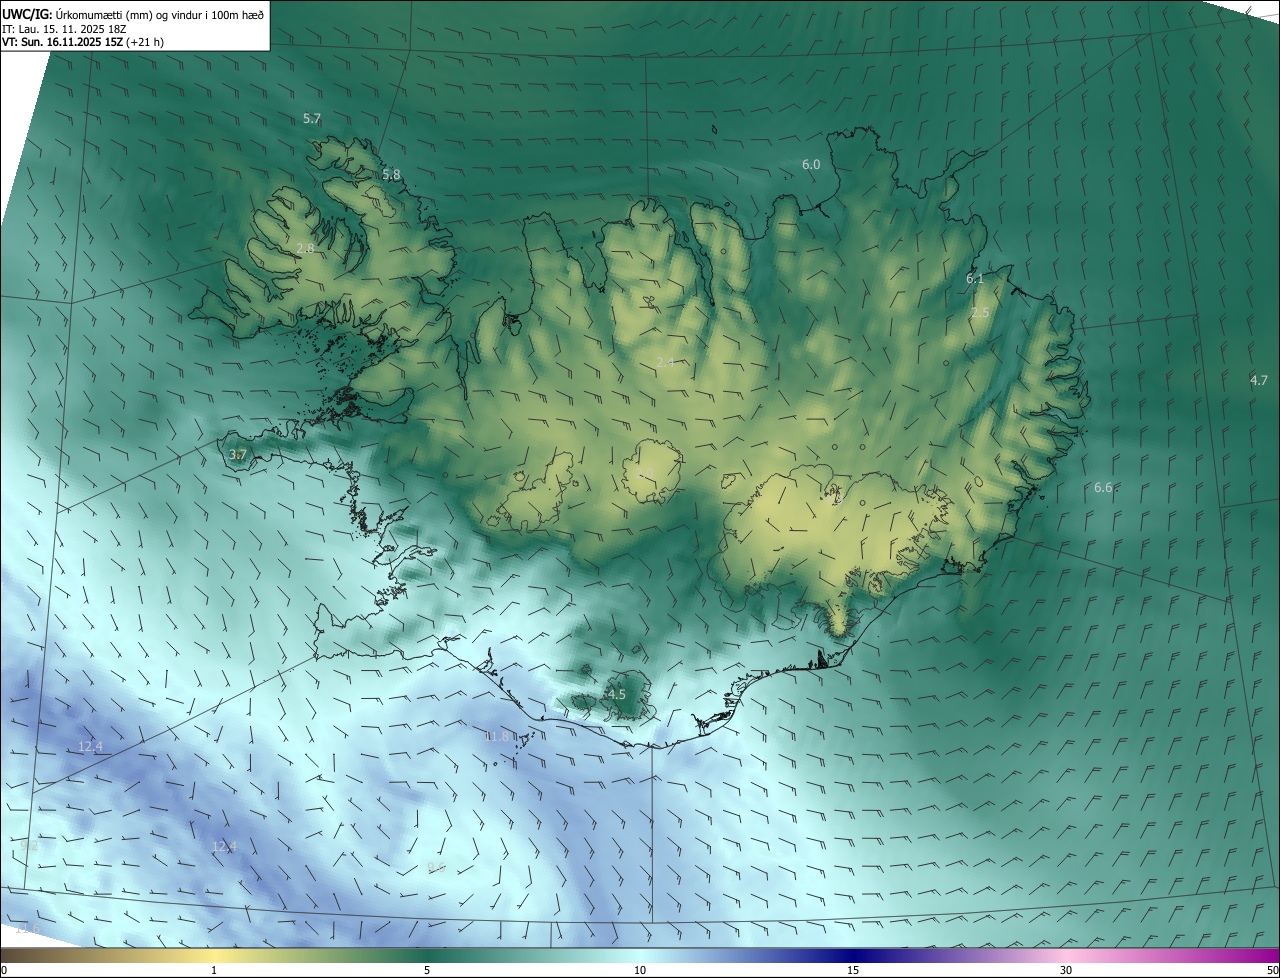Select the 10 mark on color legend
Image resolution: width=1280 pixels, height=978 pixels.
[640, 970]
